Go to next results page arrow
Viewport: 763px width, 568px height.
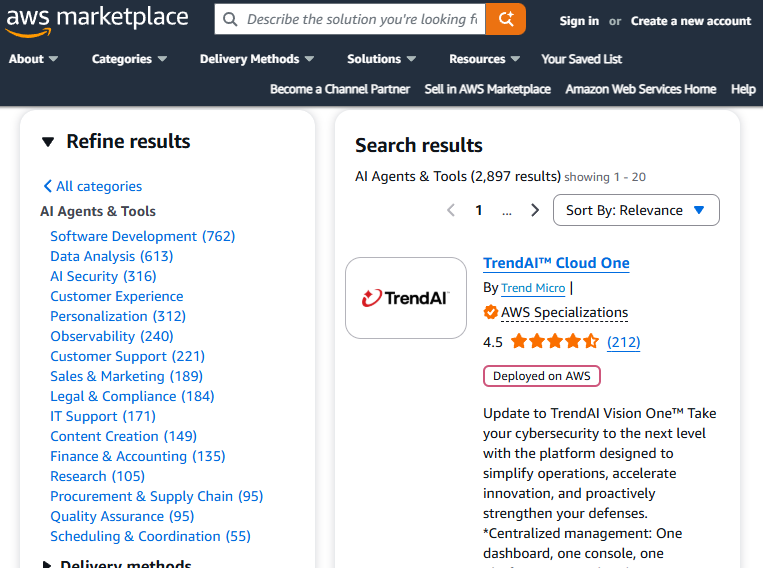535,210
